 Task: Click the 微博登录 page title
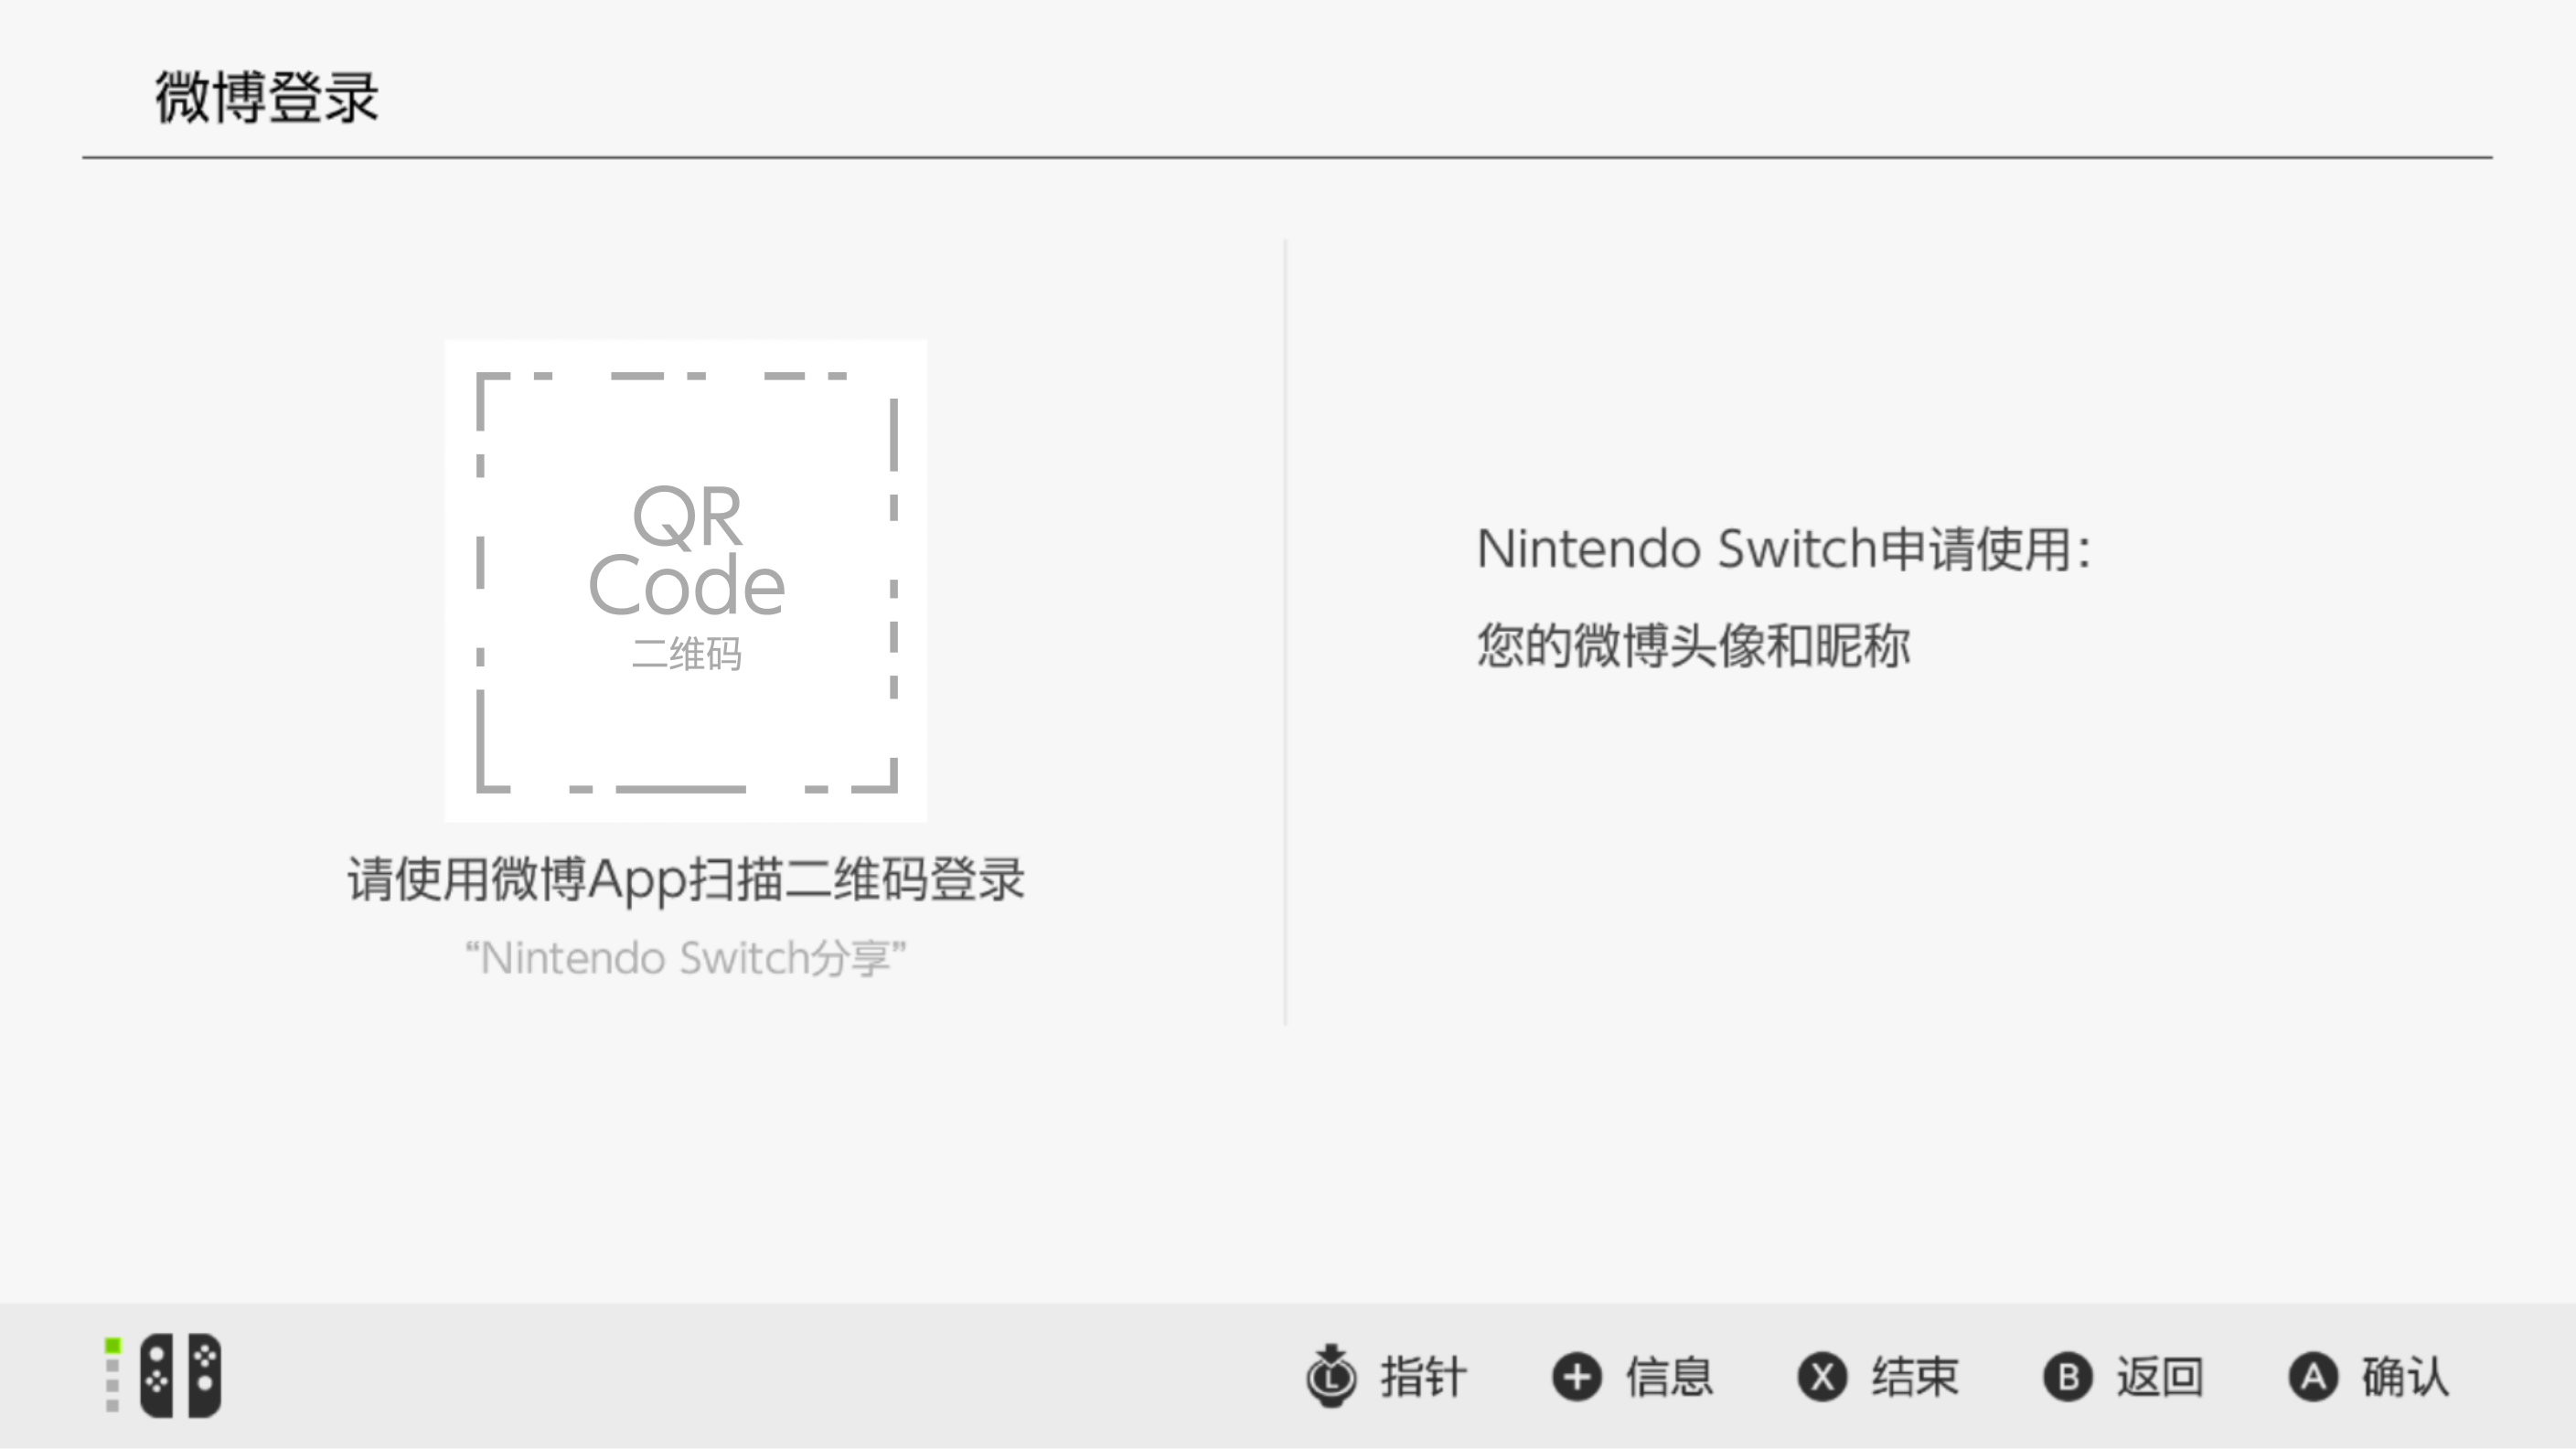pyautogui.click(x=267, y=97)
